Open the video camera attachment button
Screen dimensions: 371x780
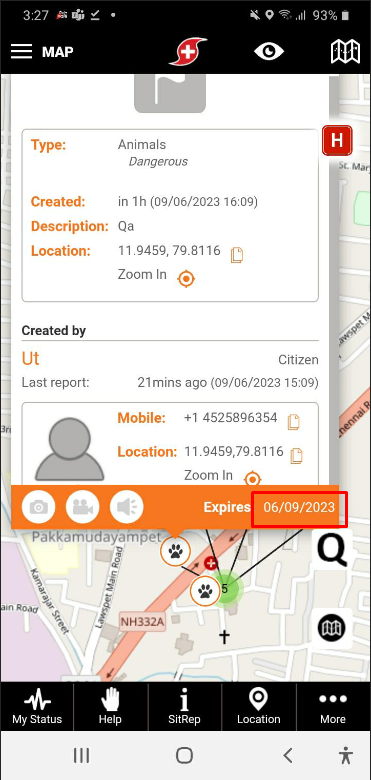click(x=83, y=507)
